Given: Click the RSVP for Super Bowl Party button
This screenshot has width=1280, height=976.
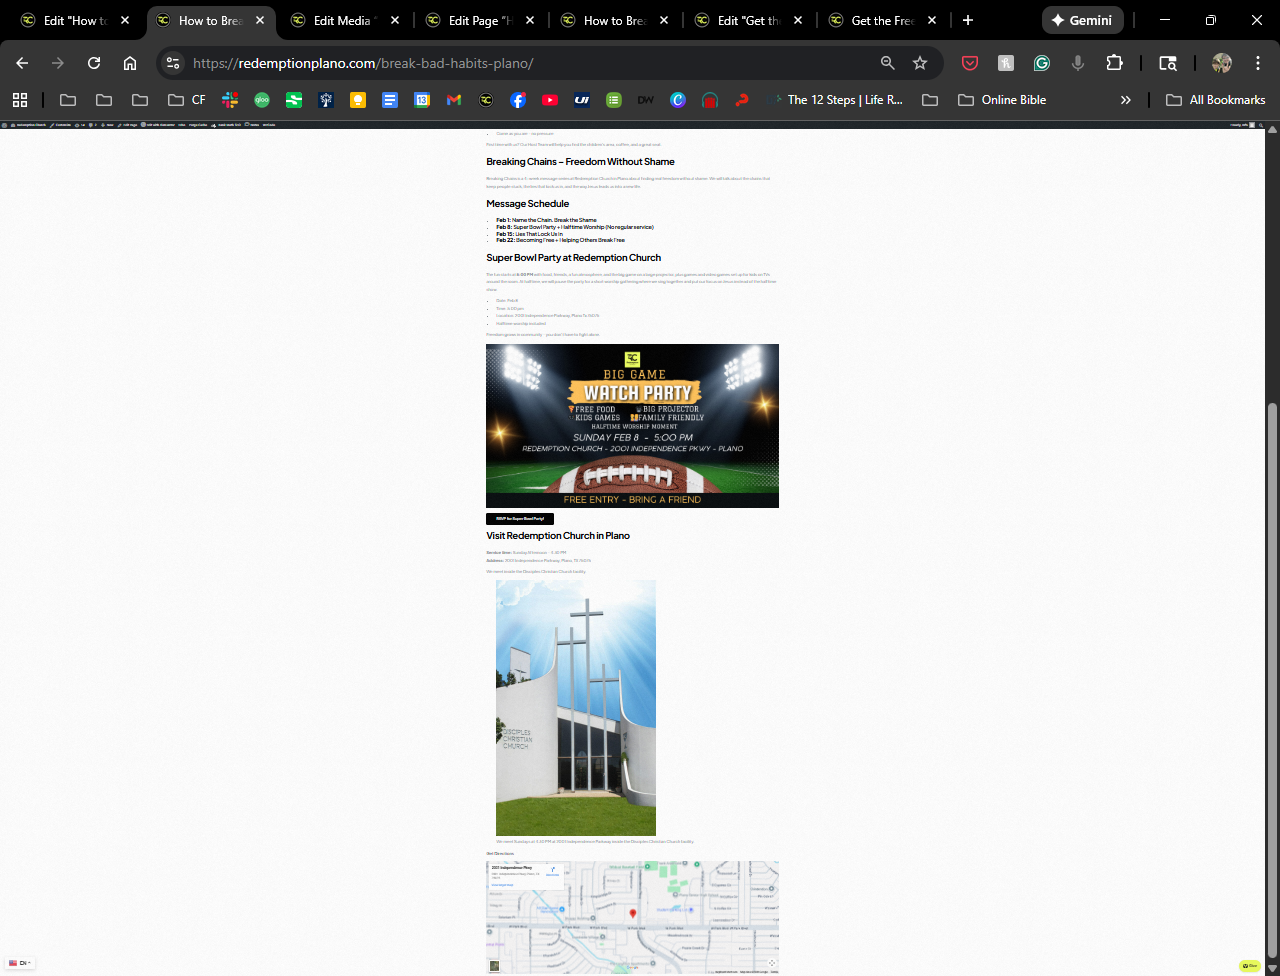Looking at the screenshot, I should coord(519,519).
